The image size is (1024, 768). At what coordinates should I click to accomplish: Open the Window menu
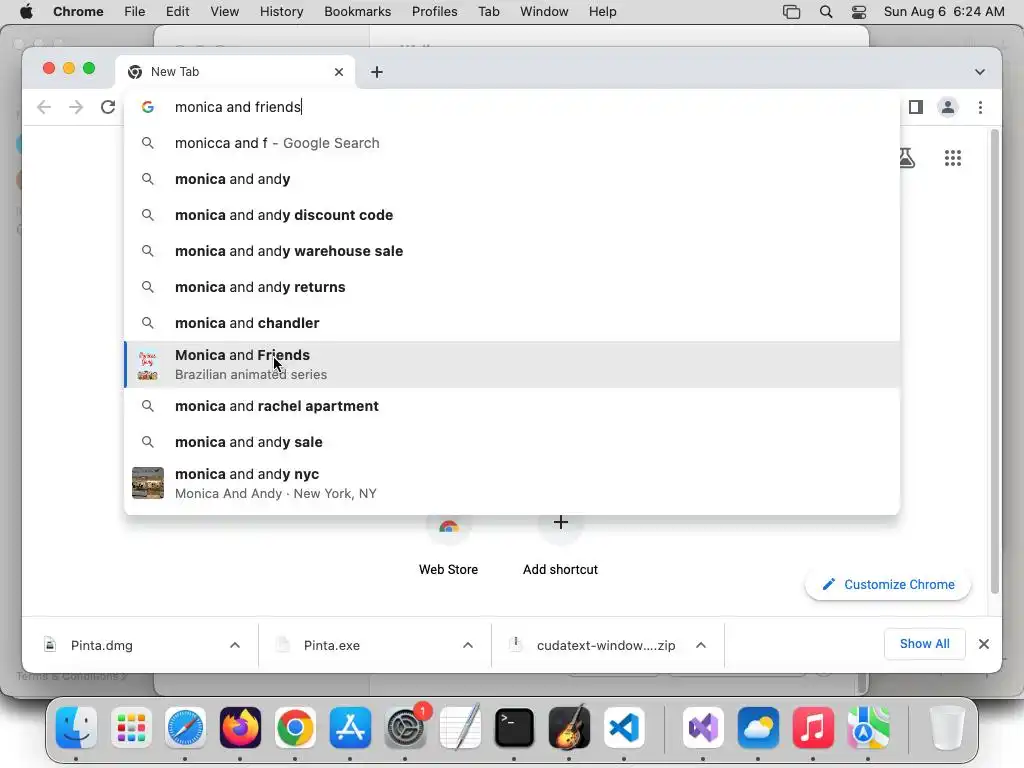[544, 12]
